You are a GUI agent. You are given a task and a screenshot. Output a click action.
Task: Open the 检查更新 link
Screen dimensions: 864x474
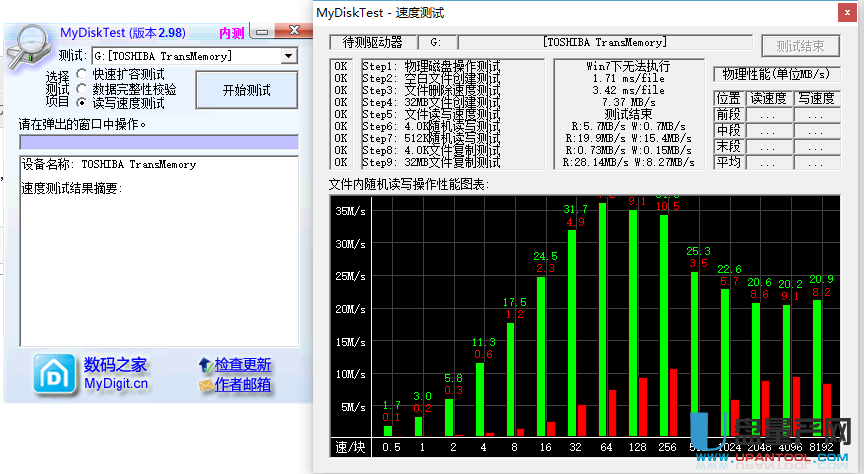(243, 365)
